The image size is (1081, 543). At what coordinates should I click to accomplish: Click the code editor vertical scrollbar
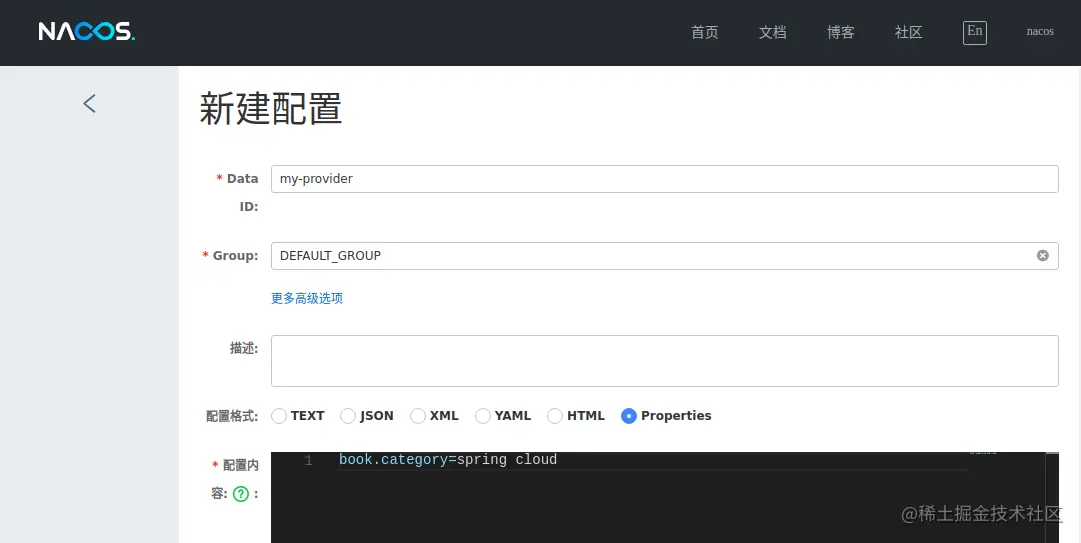1052,498
